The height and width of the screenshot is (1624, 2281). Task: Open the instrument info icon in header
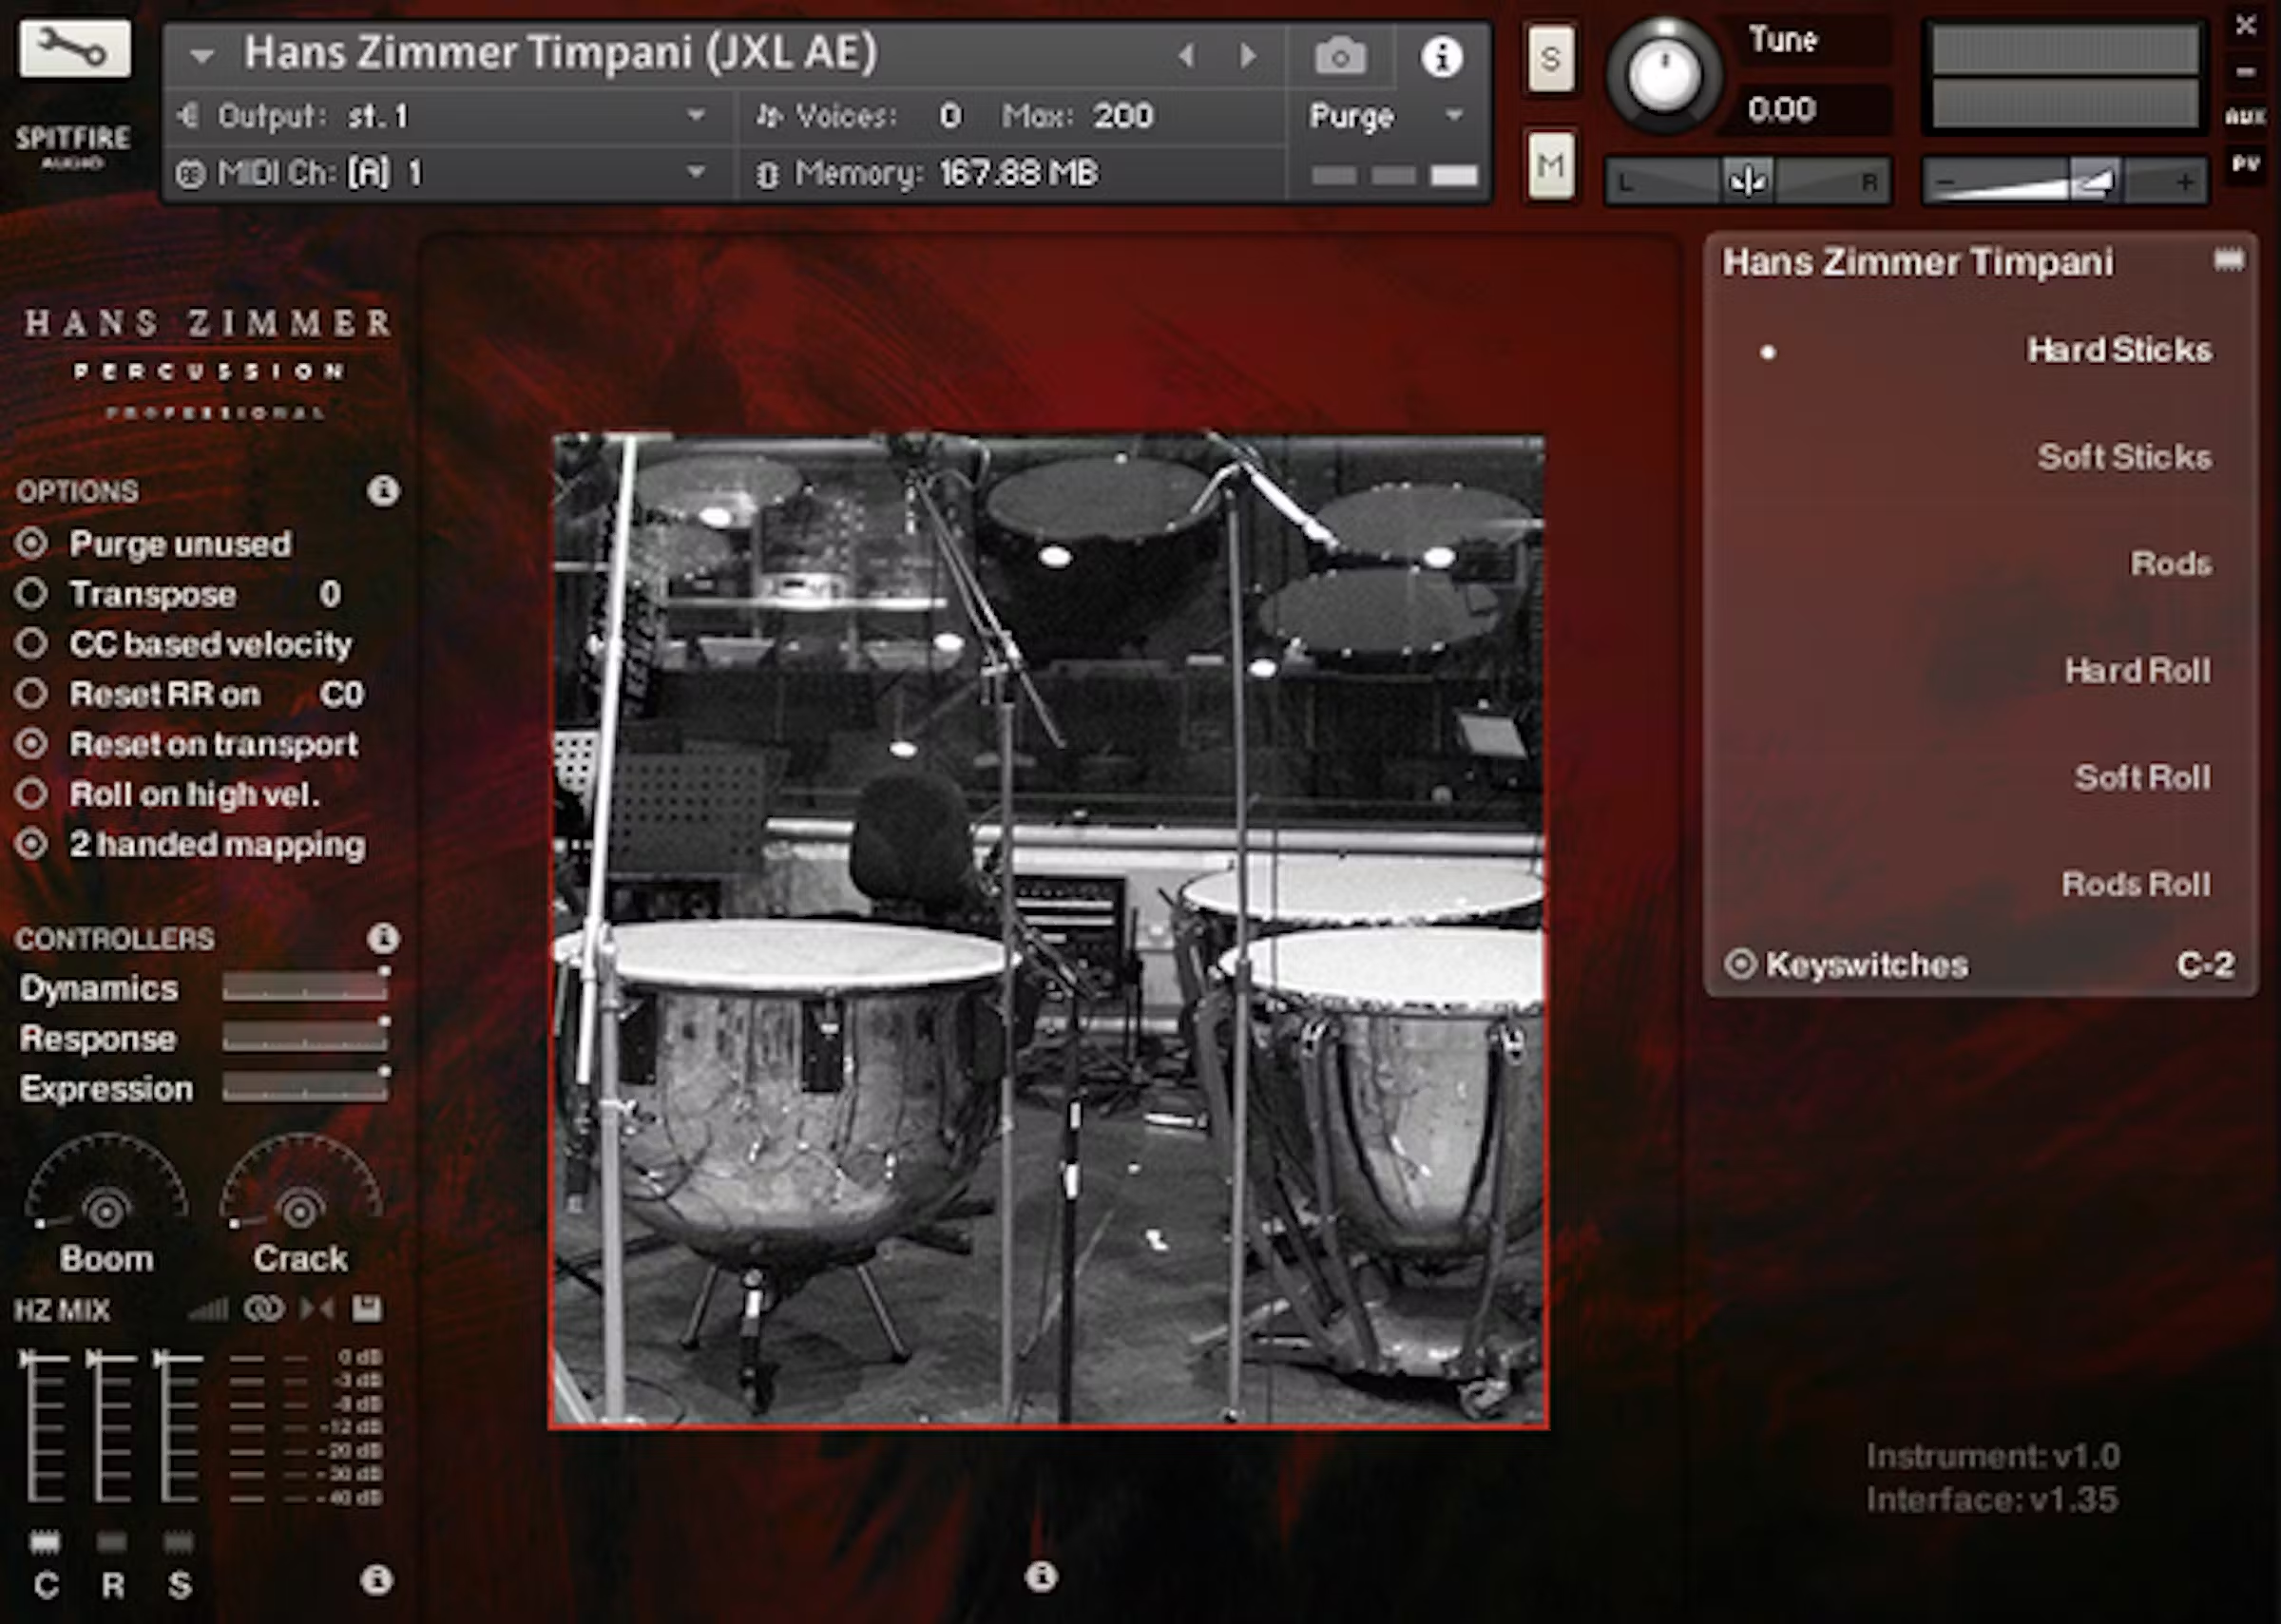click(1441, 57)
